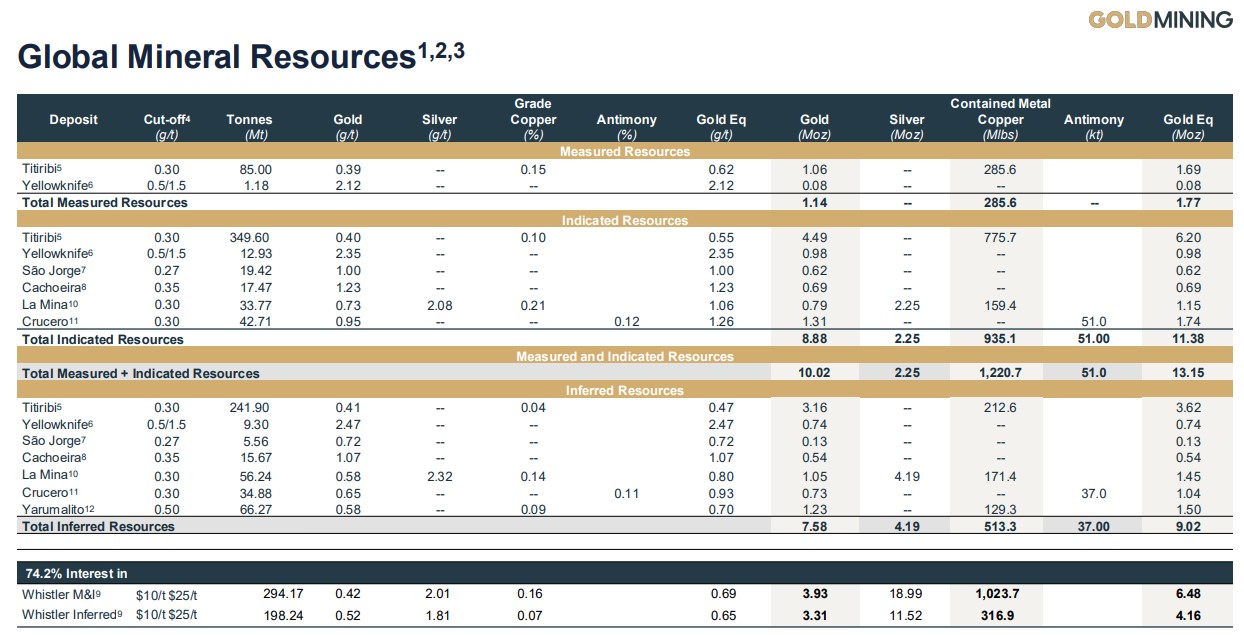The height and width of the screenshot is (635, 1244).
Task: Click the 8.88 gold total
Action: pyautogui.click(x=814, y=339)
